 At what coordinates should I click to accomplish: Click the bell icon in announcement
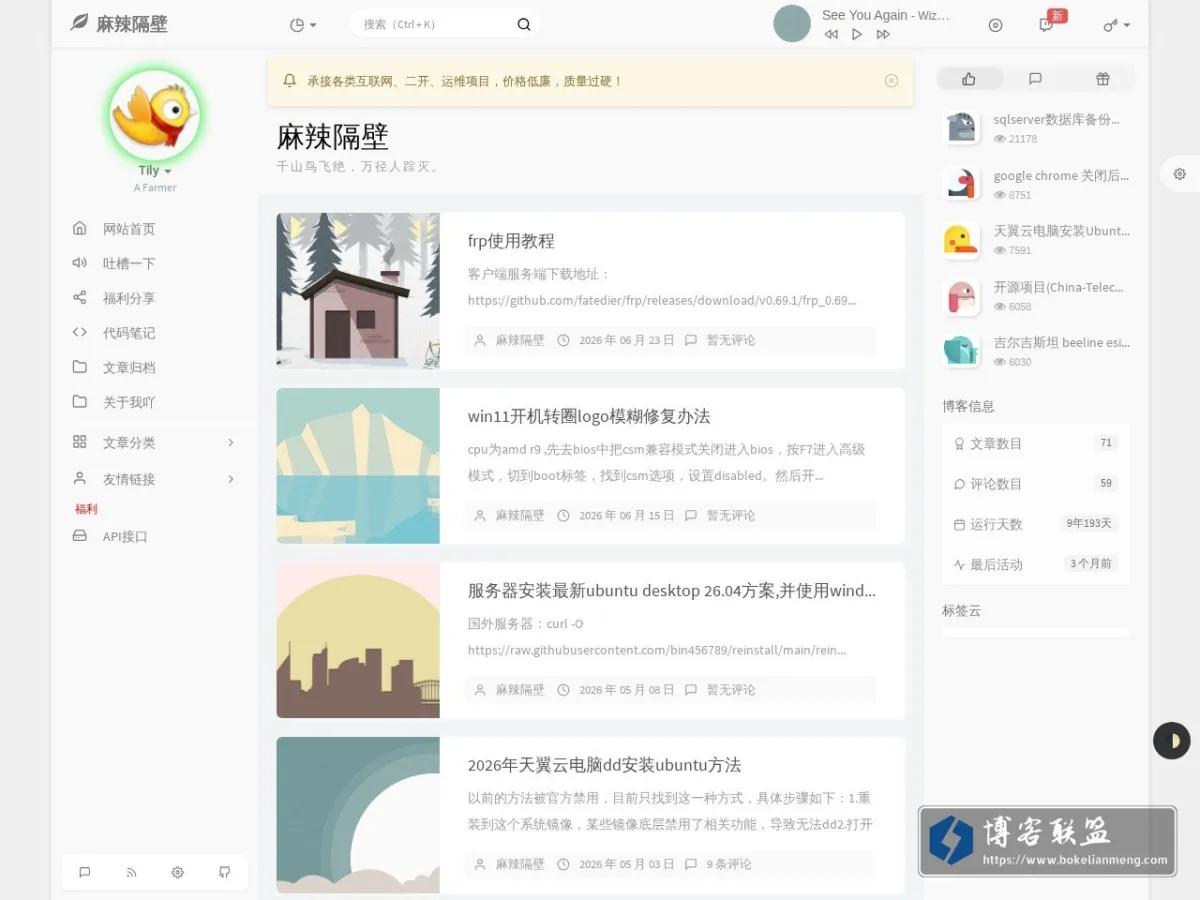[290, 81]
